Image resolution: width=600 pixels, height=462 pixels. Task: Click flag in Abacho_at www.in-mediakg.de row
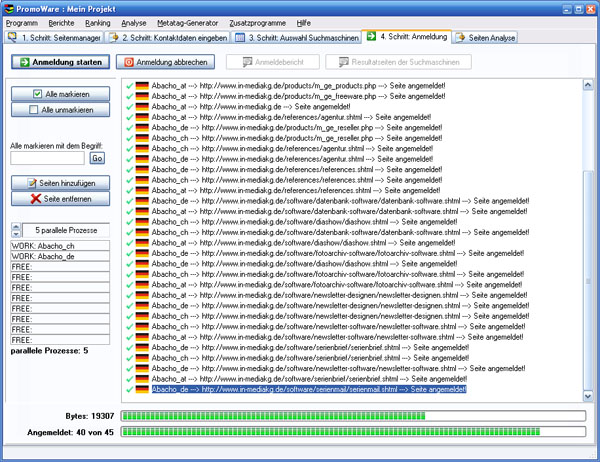click(x=142, y=107)
